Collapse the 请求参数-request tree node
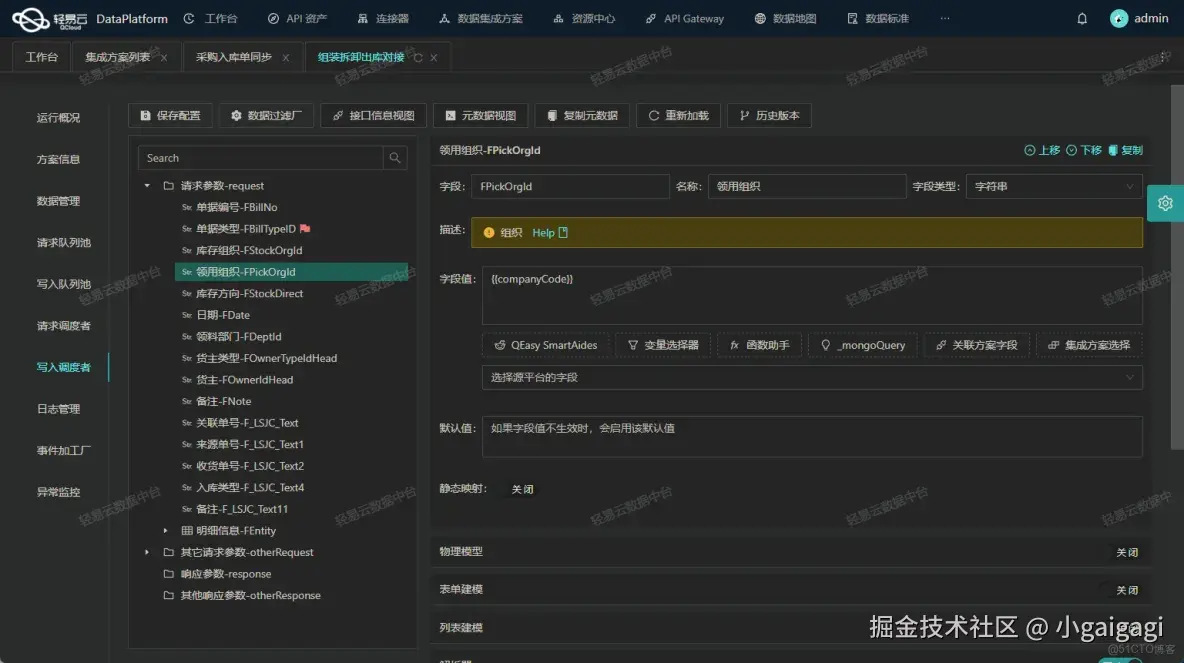This screenshot has height=663, width=1184. 147,185
